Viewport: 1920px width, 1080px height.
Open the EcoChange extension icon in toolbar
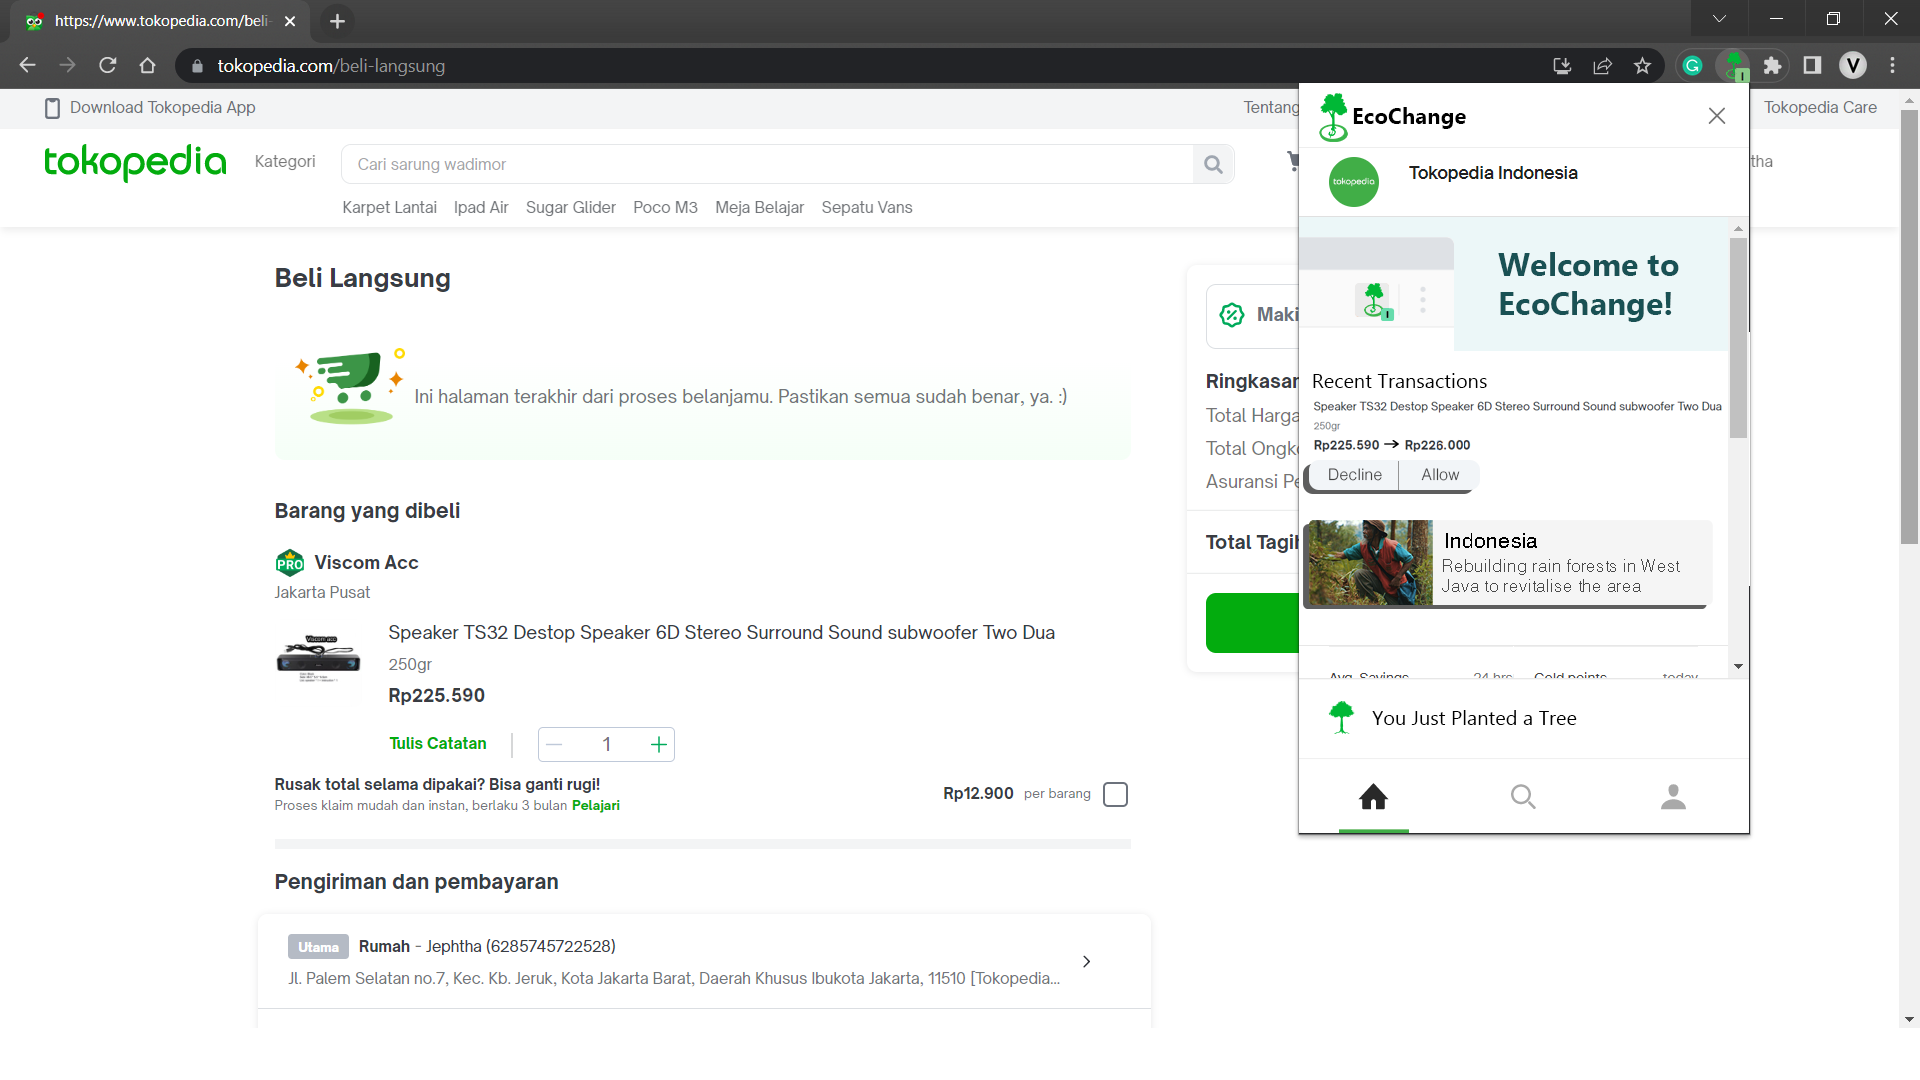1734,66
